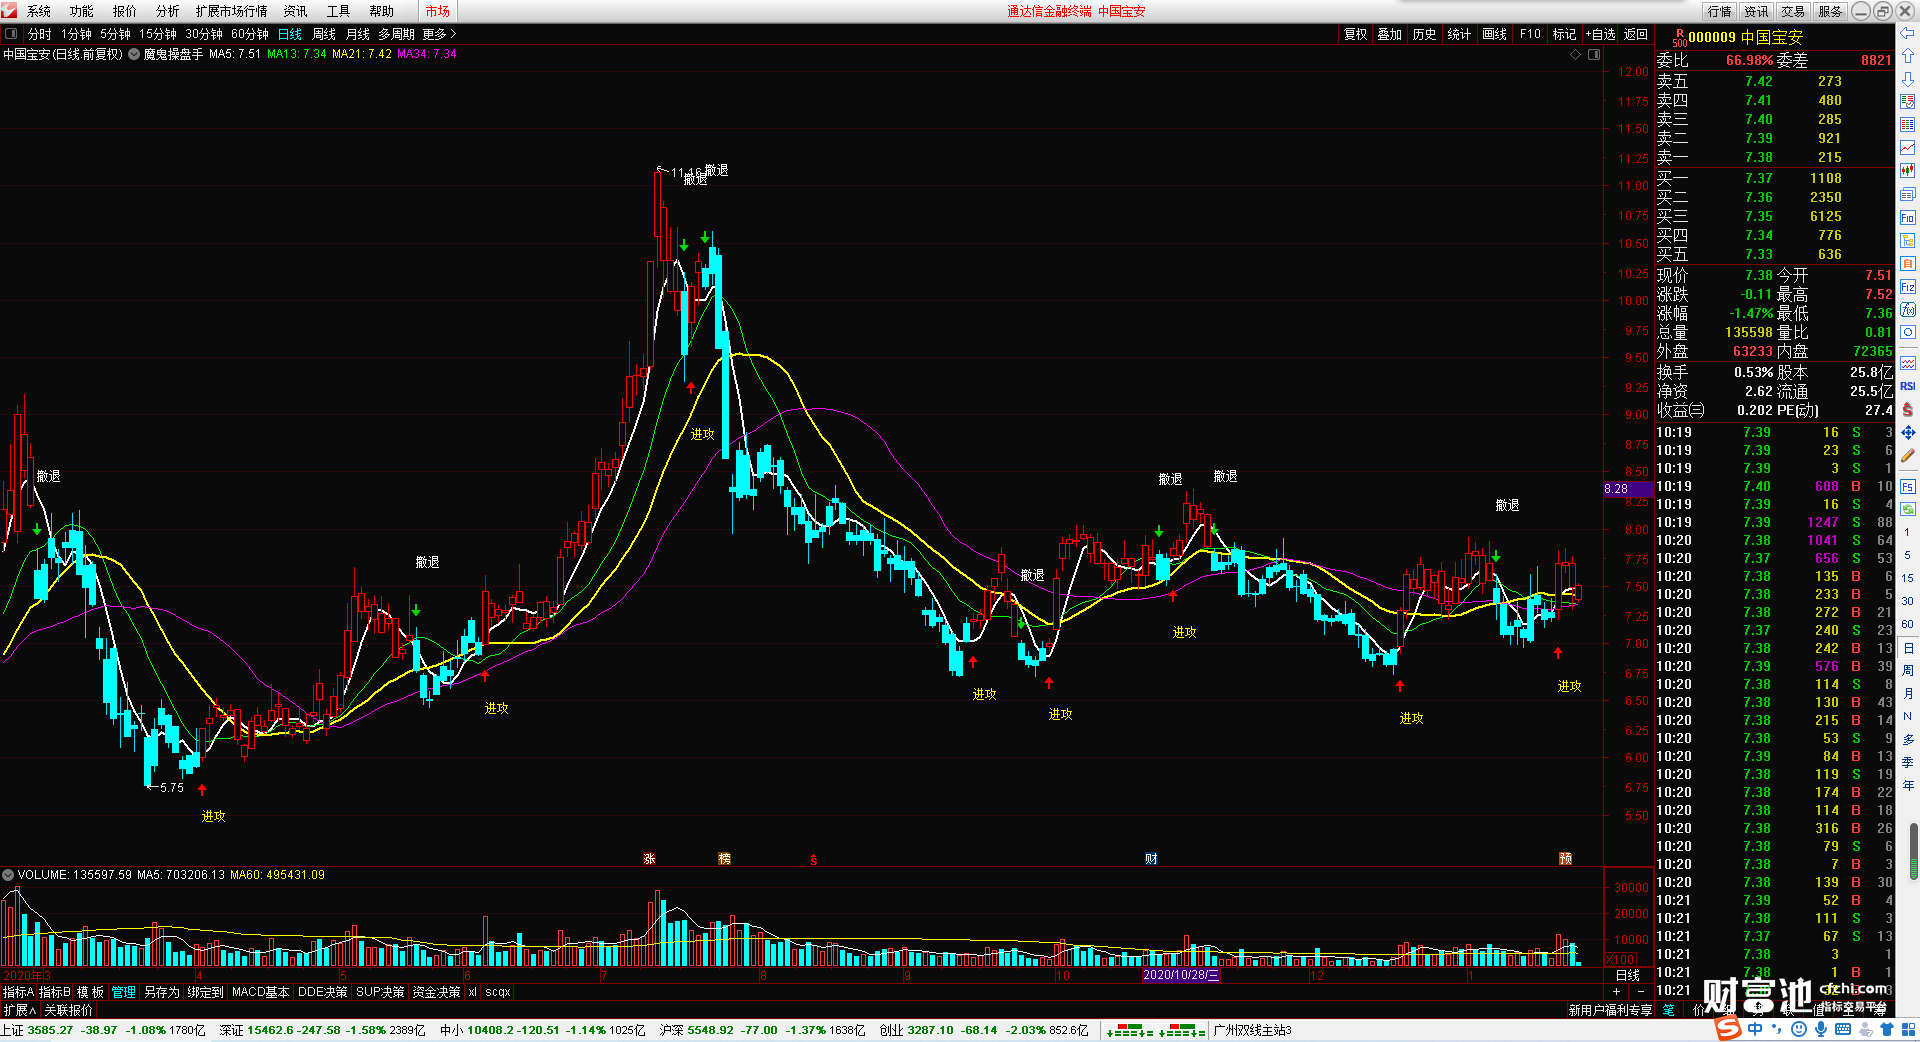Click the stacked windows report icon
Image resolution: width=1920 pixels, height=1042 pixels.
coord(1907,194)
